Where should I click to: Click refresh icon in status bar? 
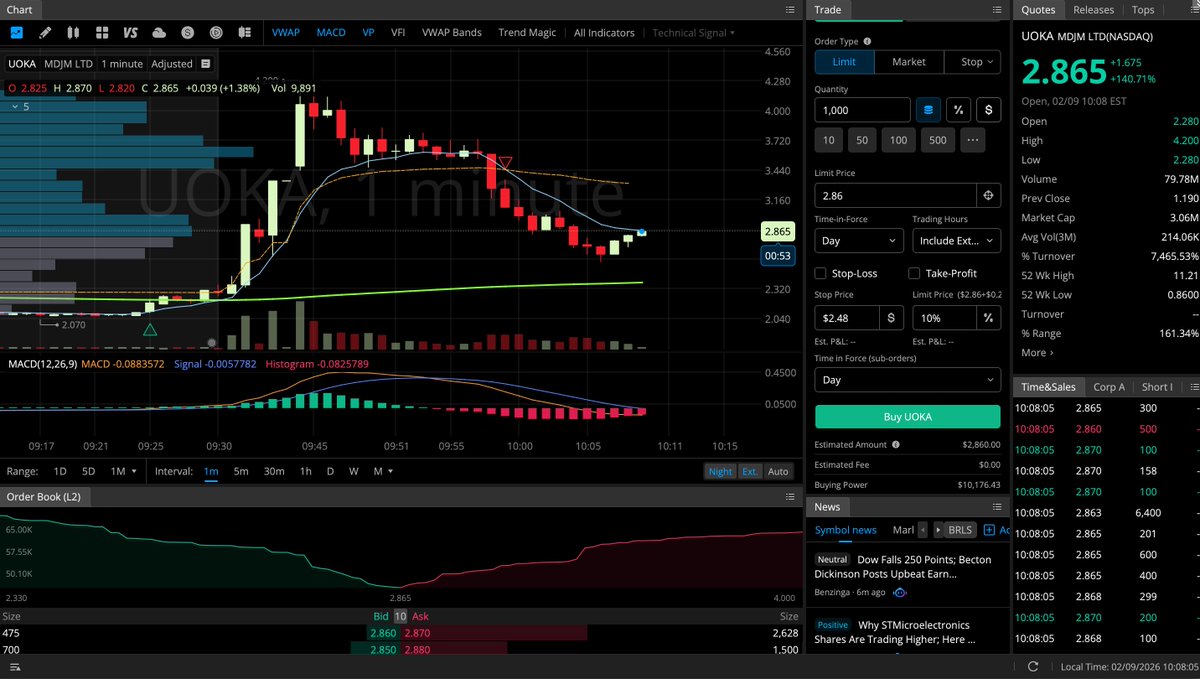(x=1033, y=667)
